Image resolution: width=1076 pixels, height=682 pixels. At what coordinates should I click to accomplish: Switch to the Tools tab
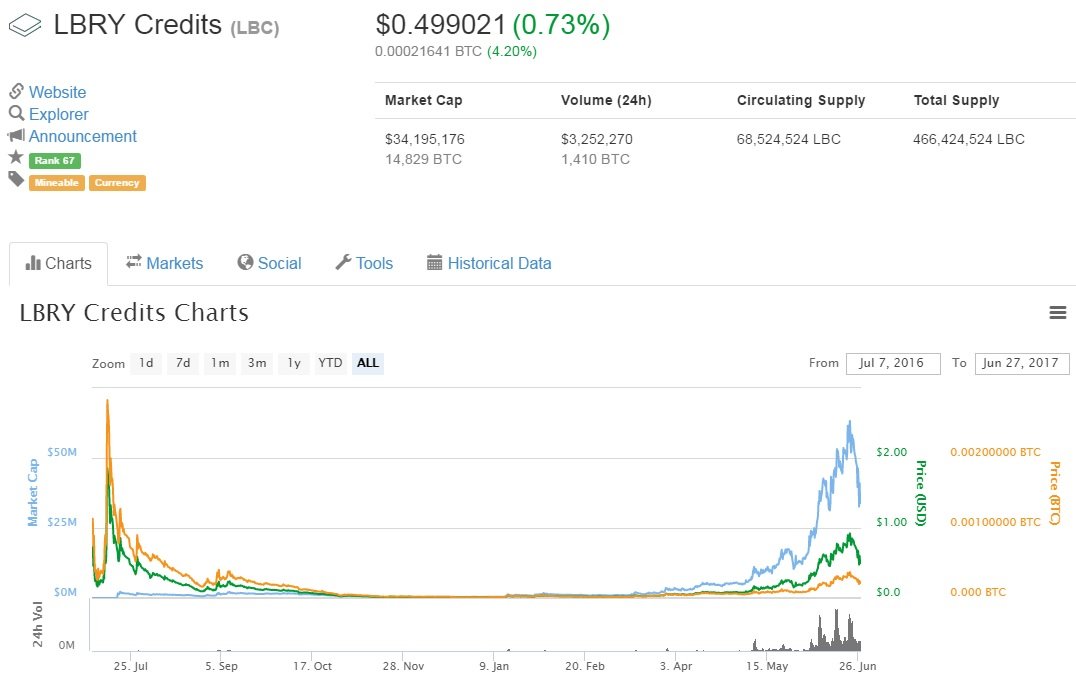click(364, 263)
